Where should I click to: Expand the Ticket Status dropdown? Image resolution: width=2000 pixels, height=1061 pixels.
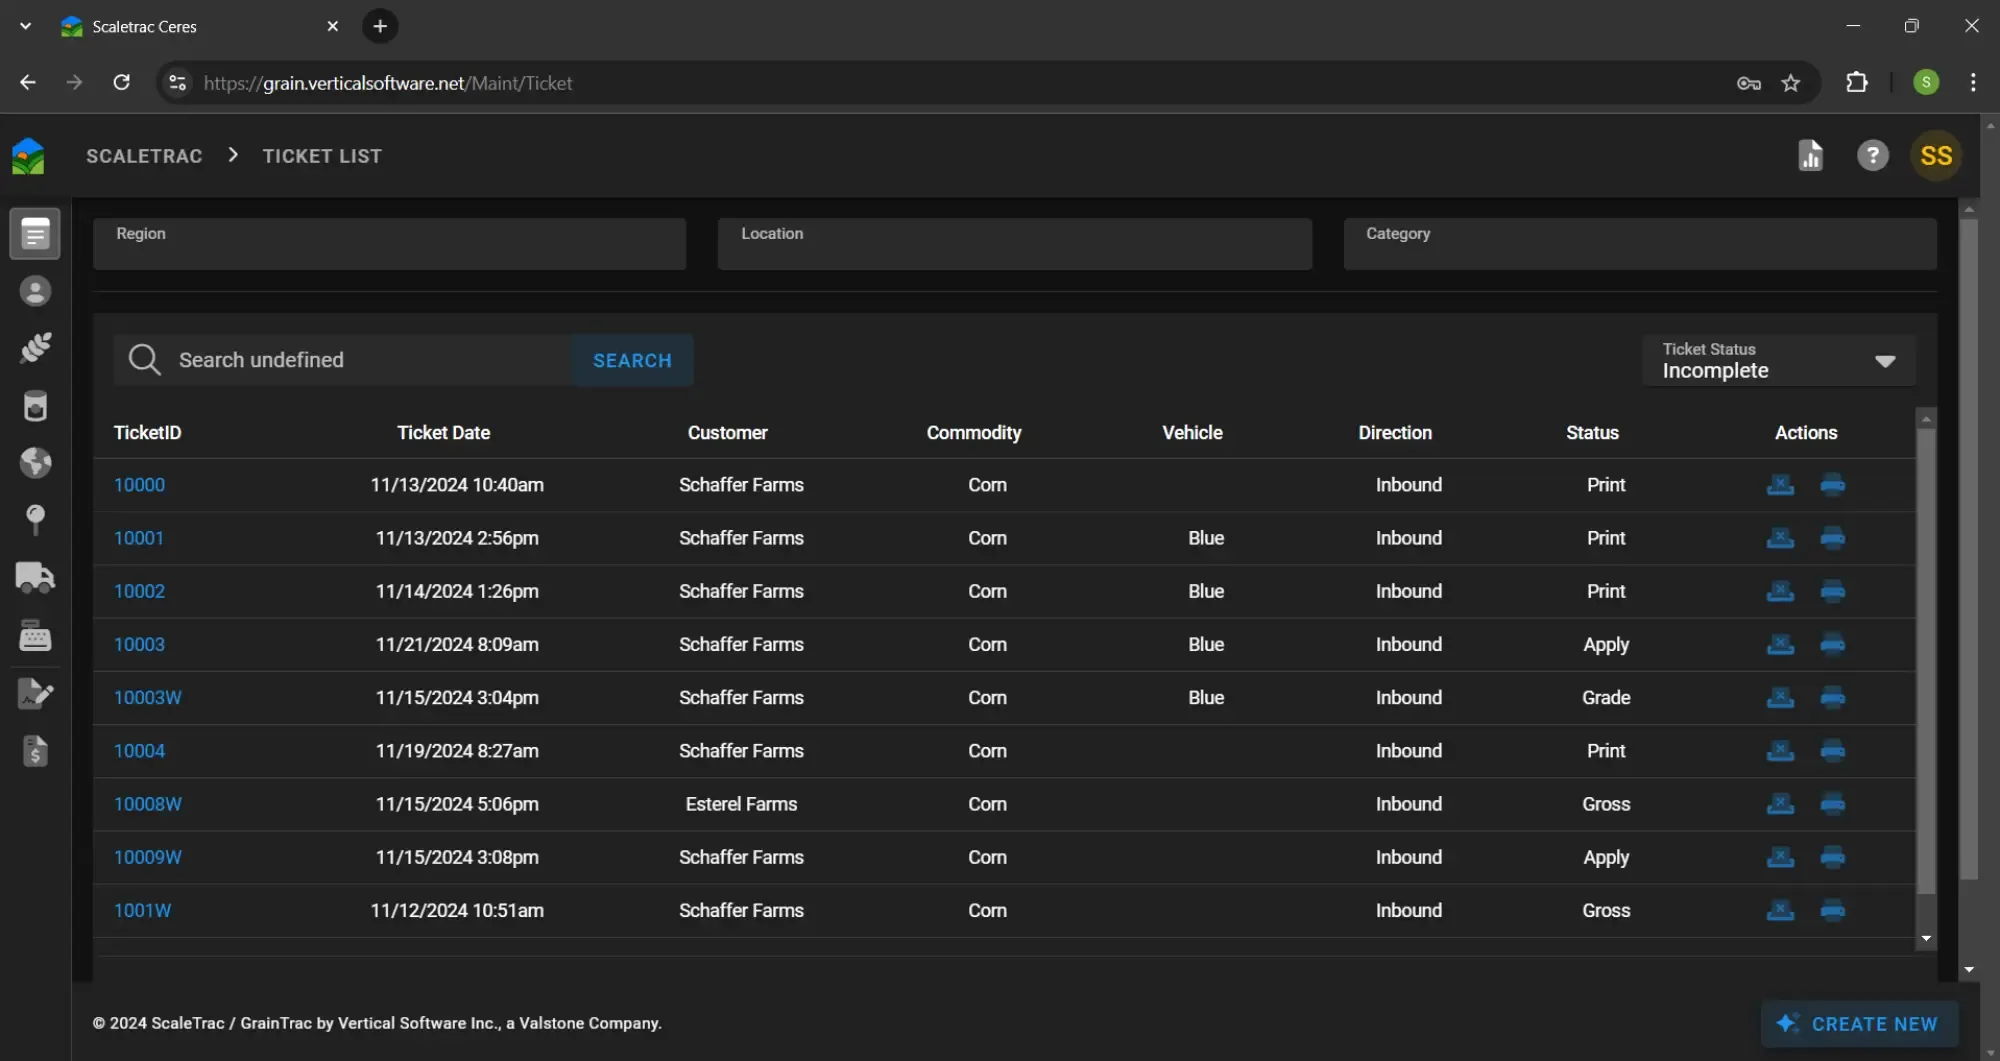click(x=1886, y=361)
